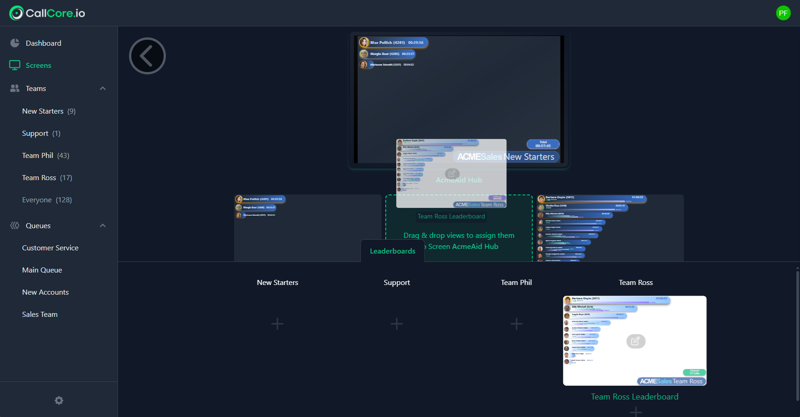Image resolution: width=800 pixels, height=417 pixels.
Task: Open settings via the gear icon
Action: point(59,400)
